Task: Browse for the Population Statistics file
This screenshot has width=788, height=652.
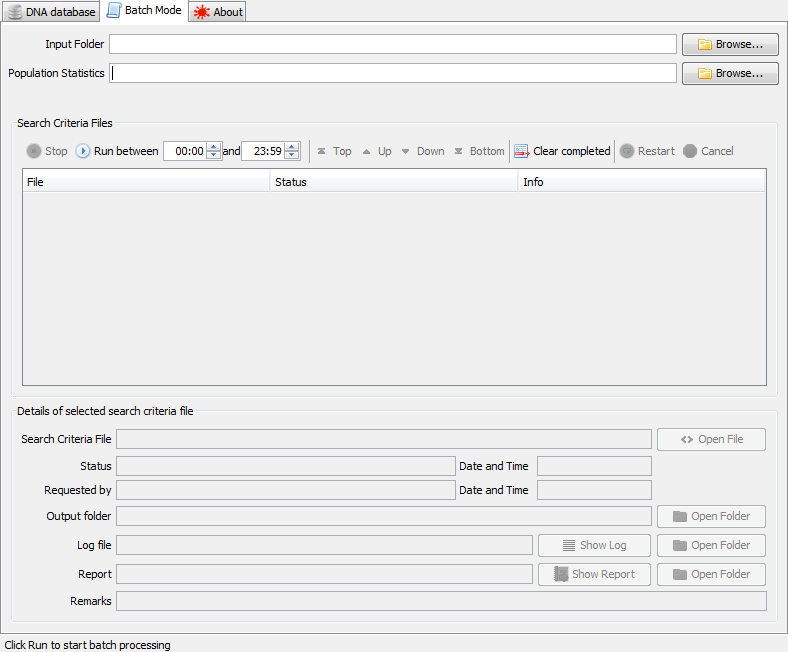Action: (730, 73)
